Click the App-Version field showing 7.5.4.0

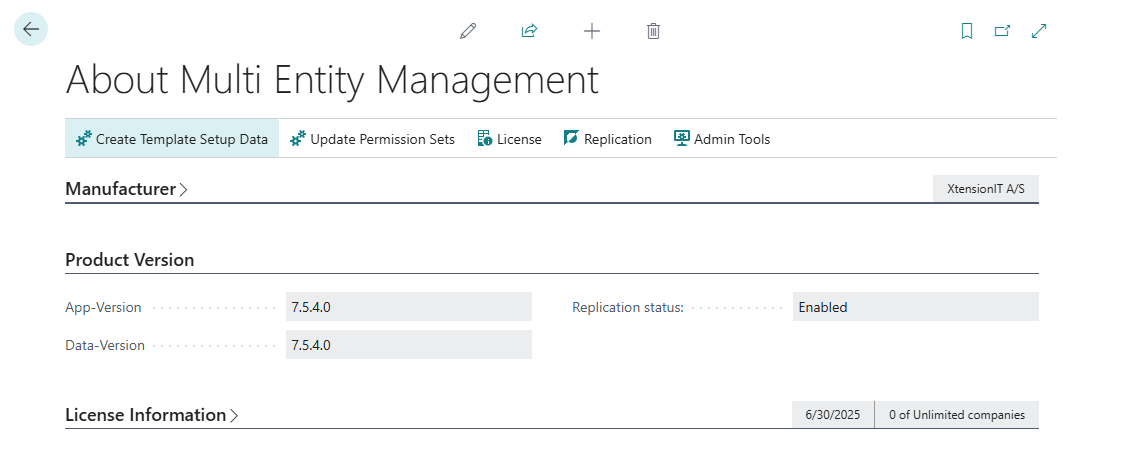point(408,307)
